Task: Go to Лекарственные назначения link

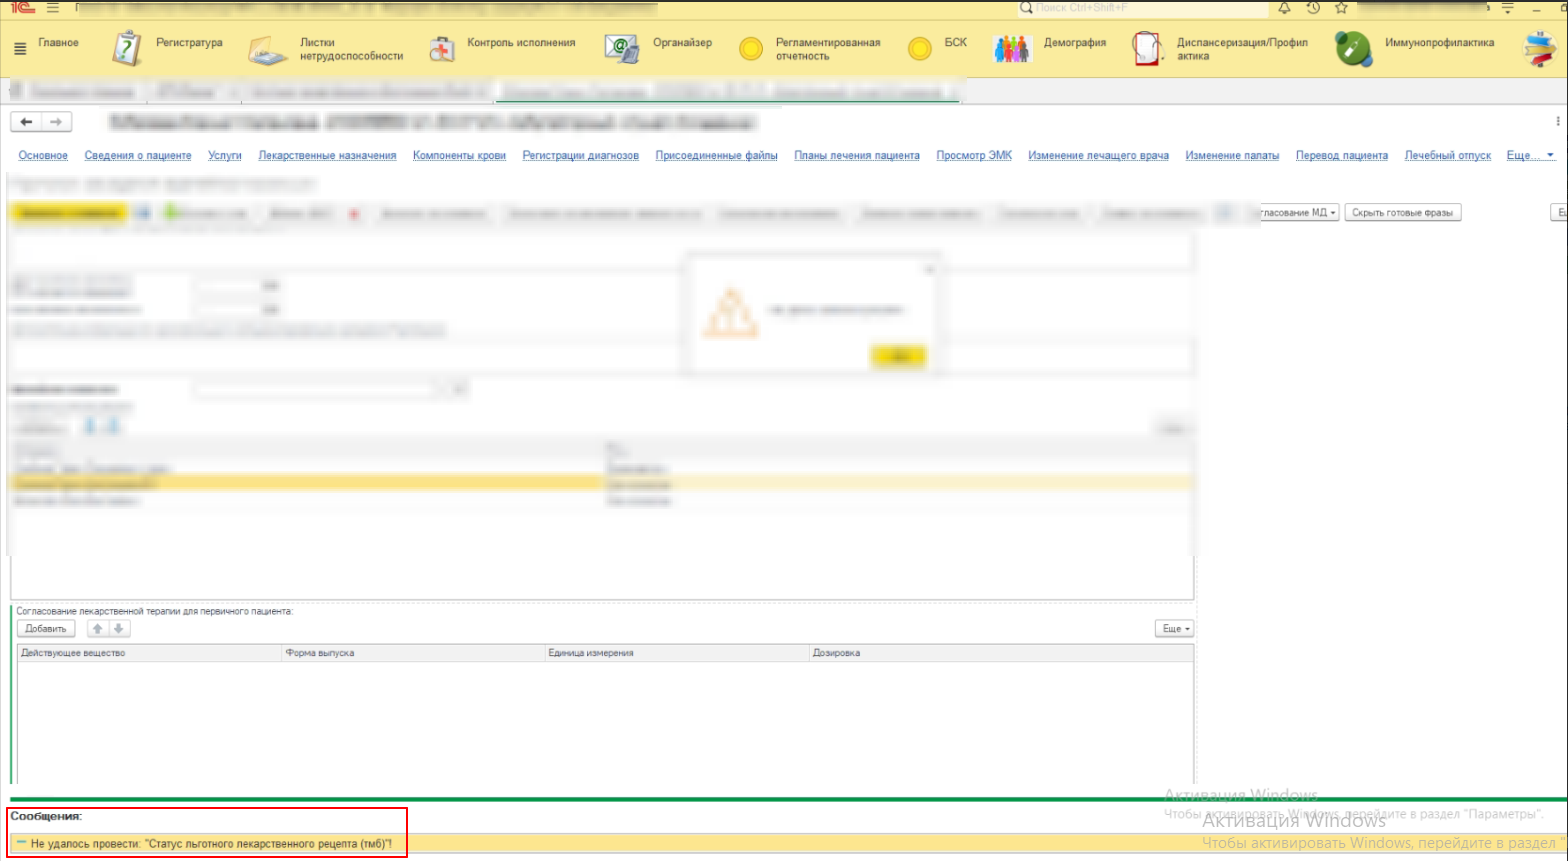Action: tap(327, 156)
